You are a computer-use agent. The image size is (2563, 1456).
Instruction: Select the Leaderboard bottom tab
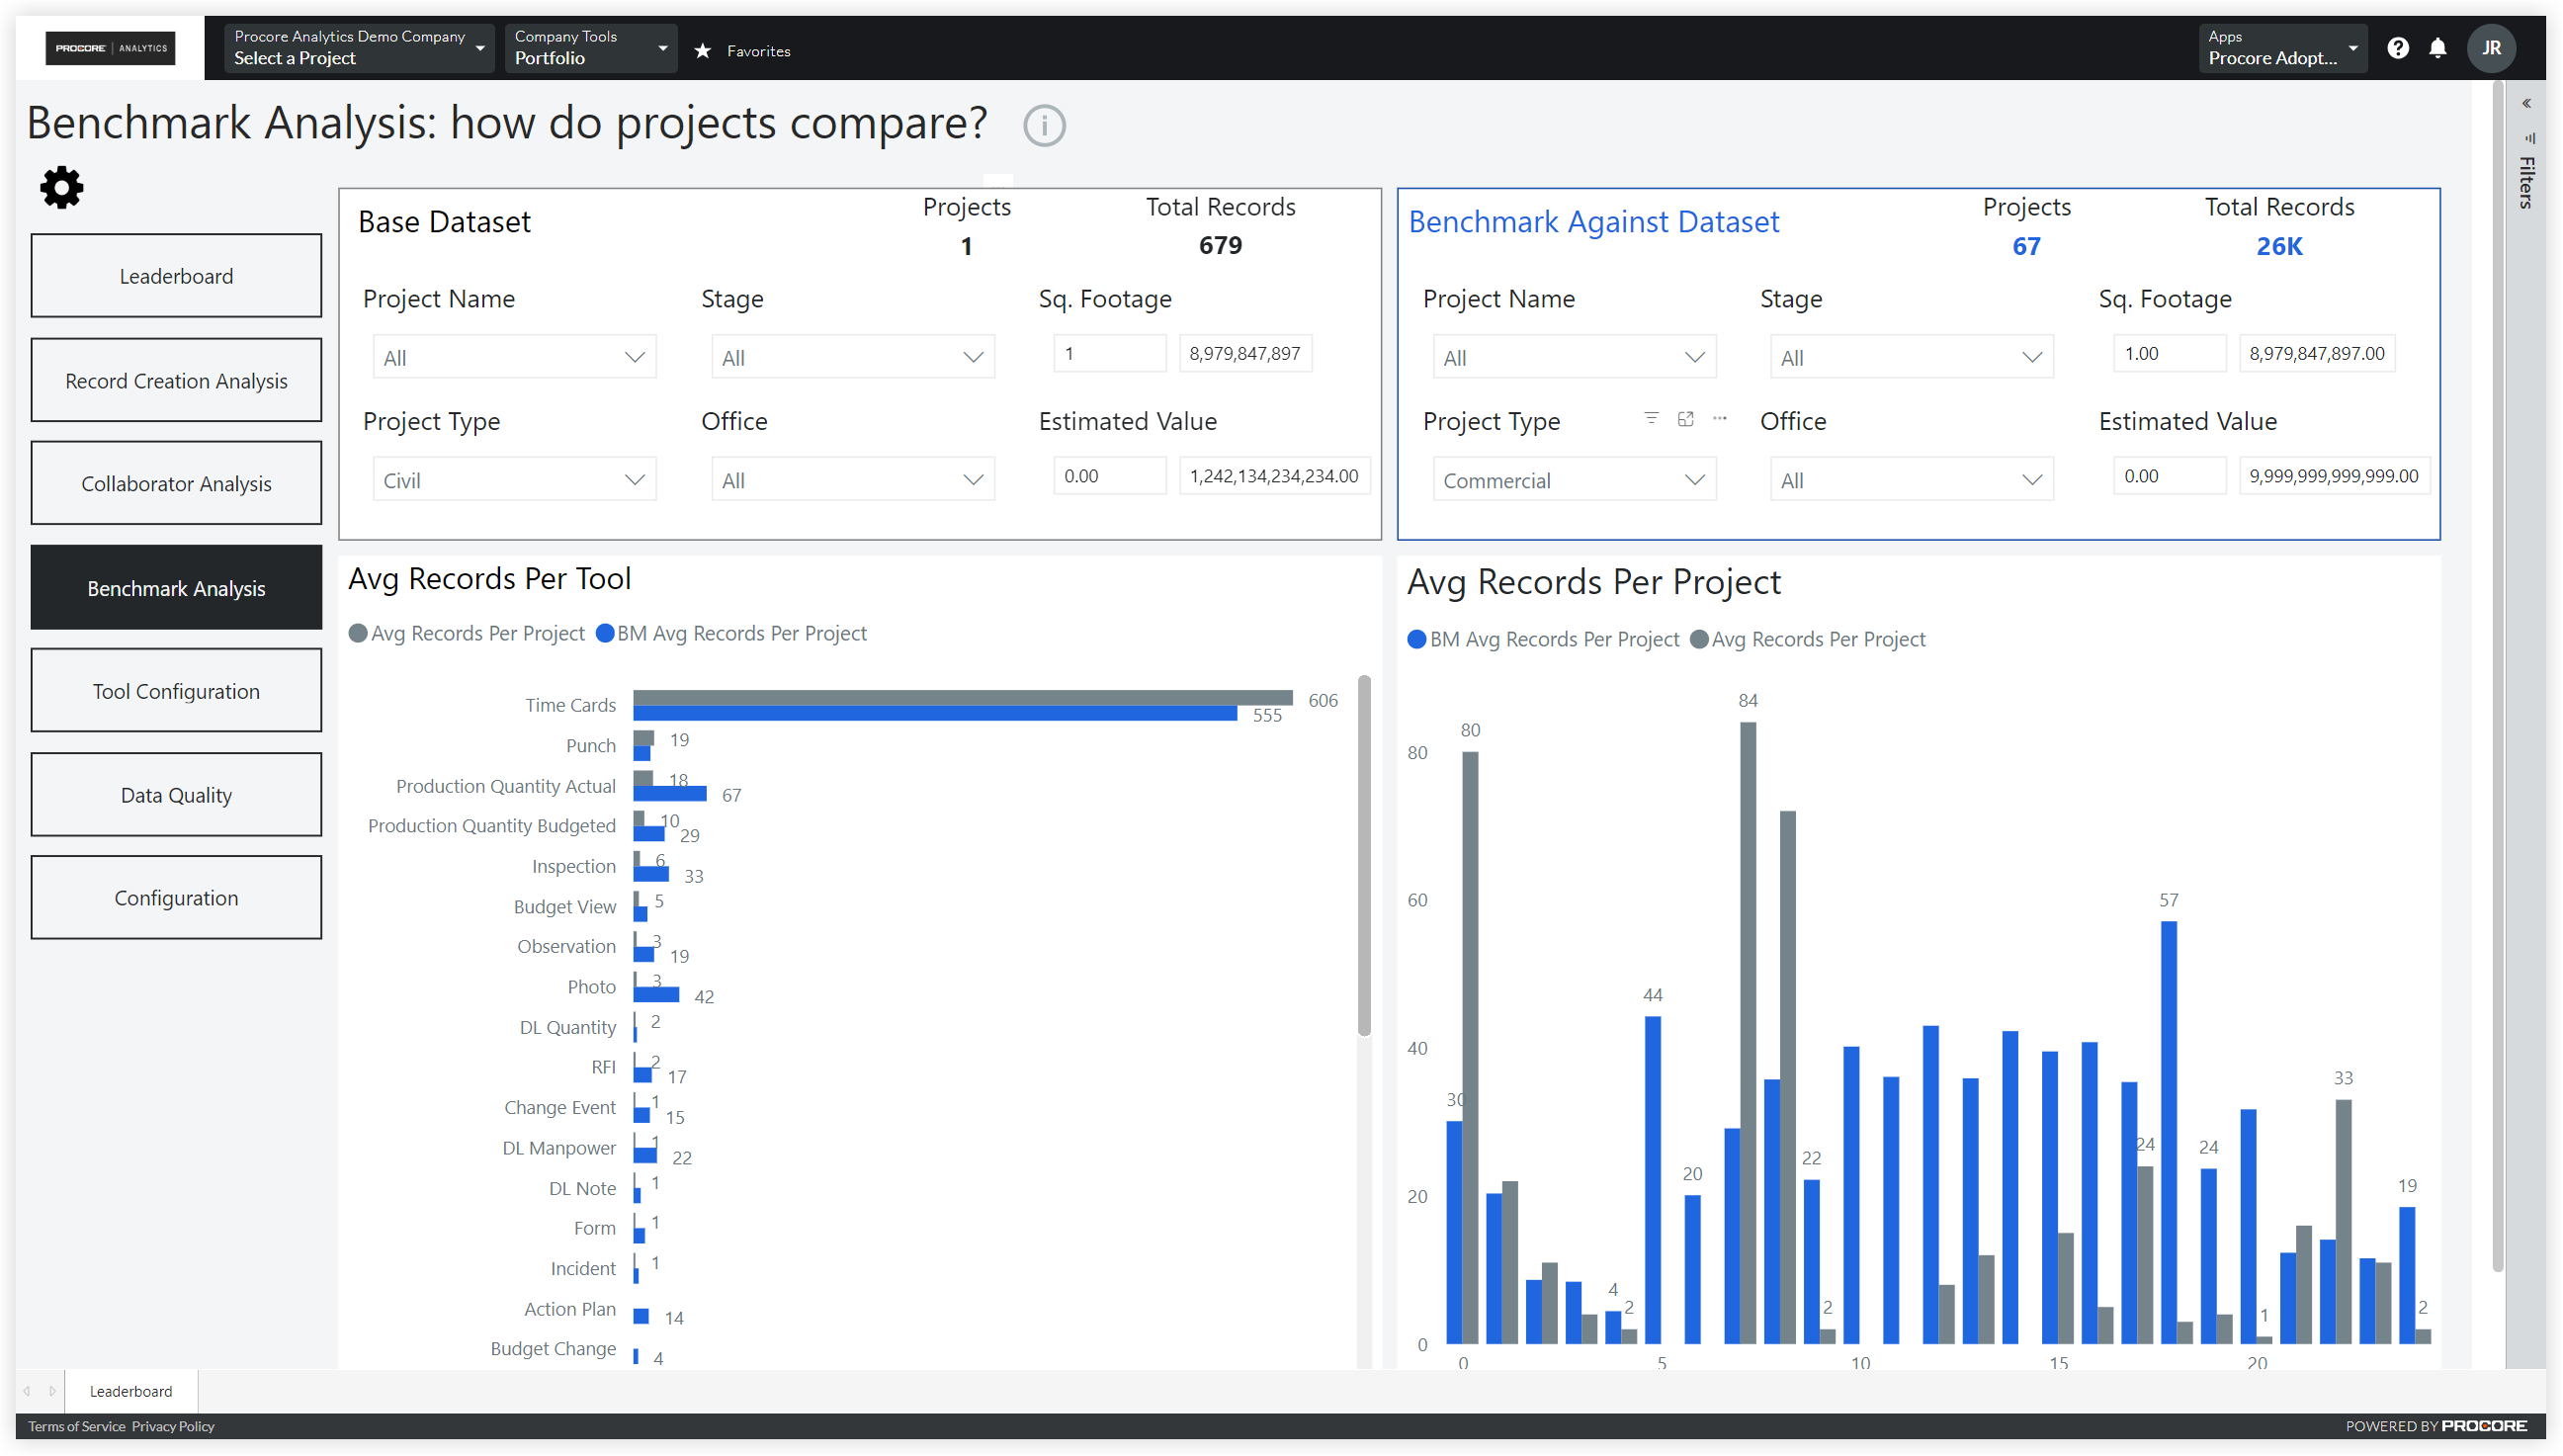pos(131,1391)
